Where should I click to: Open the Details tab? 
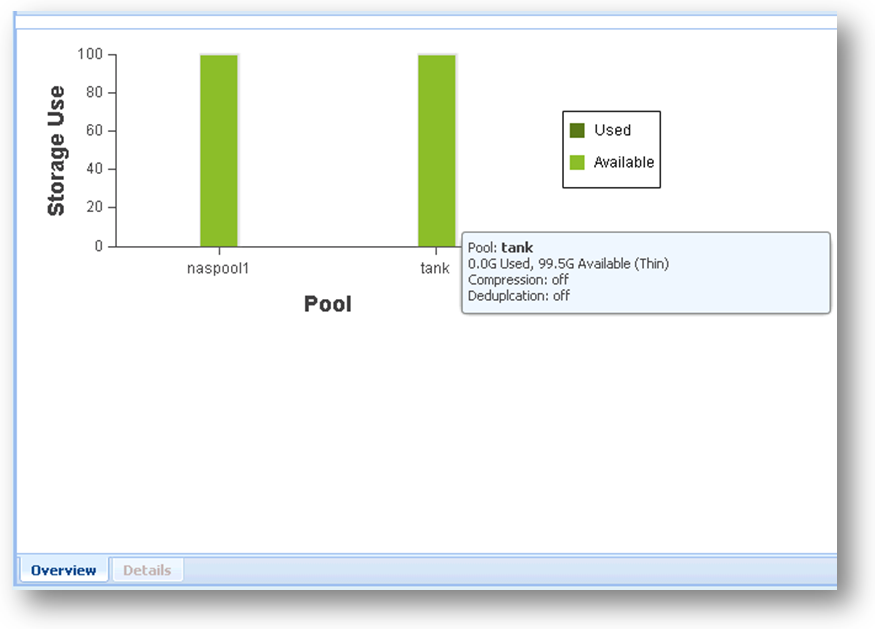147,571
